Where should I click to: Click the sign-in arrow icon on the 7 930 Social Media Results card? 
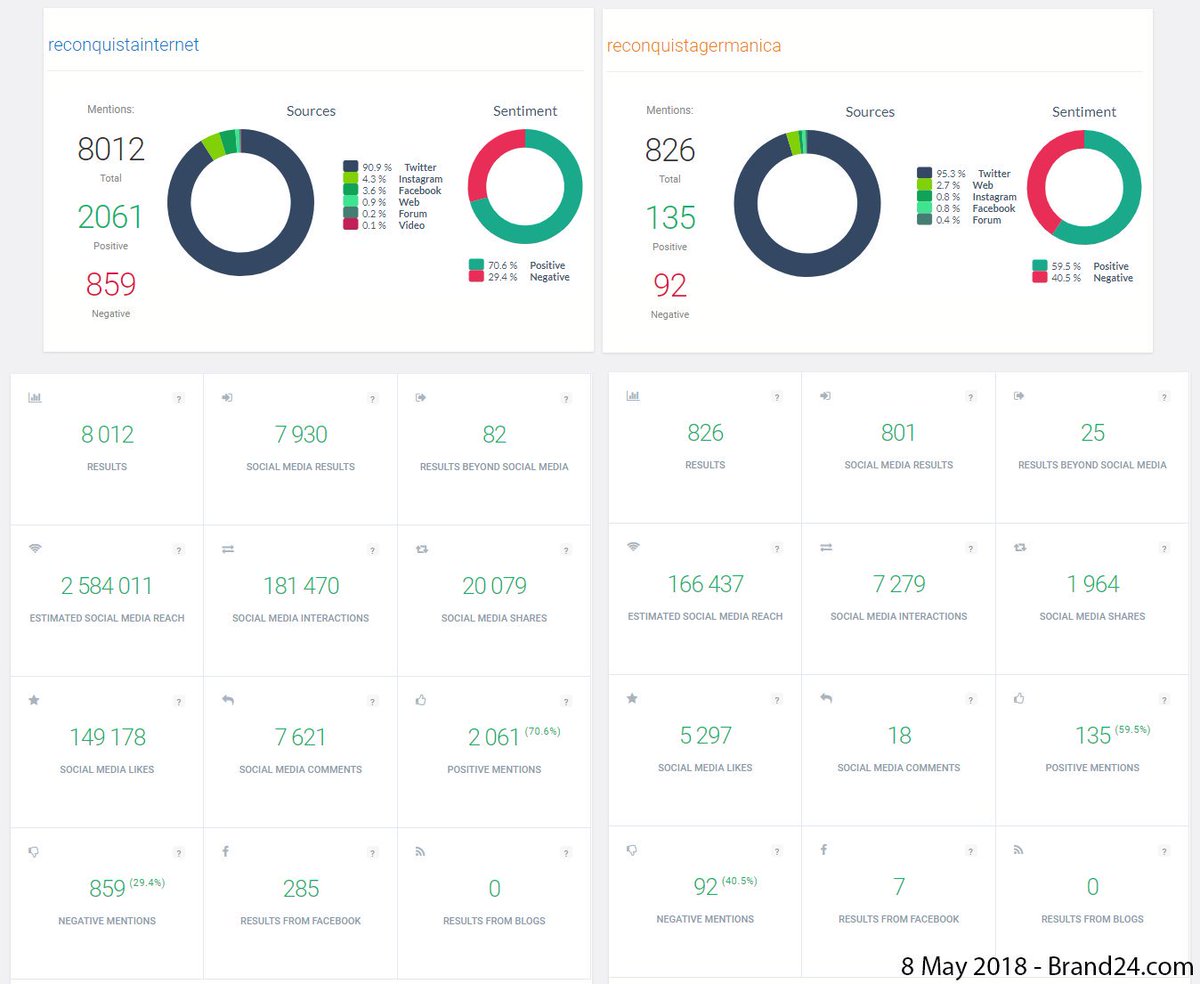228,397
